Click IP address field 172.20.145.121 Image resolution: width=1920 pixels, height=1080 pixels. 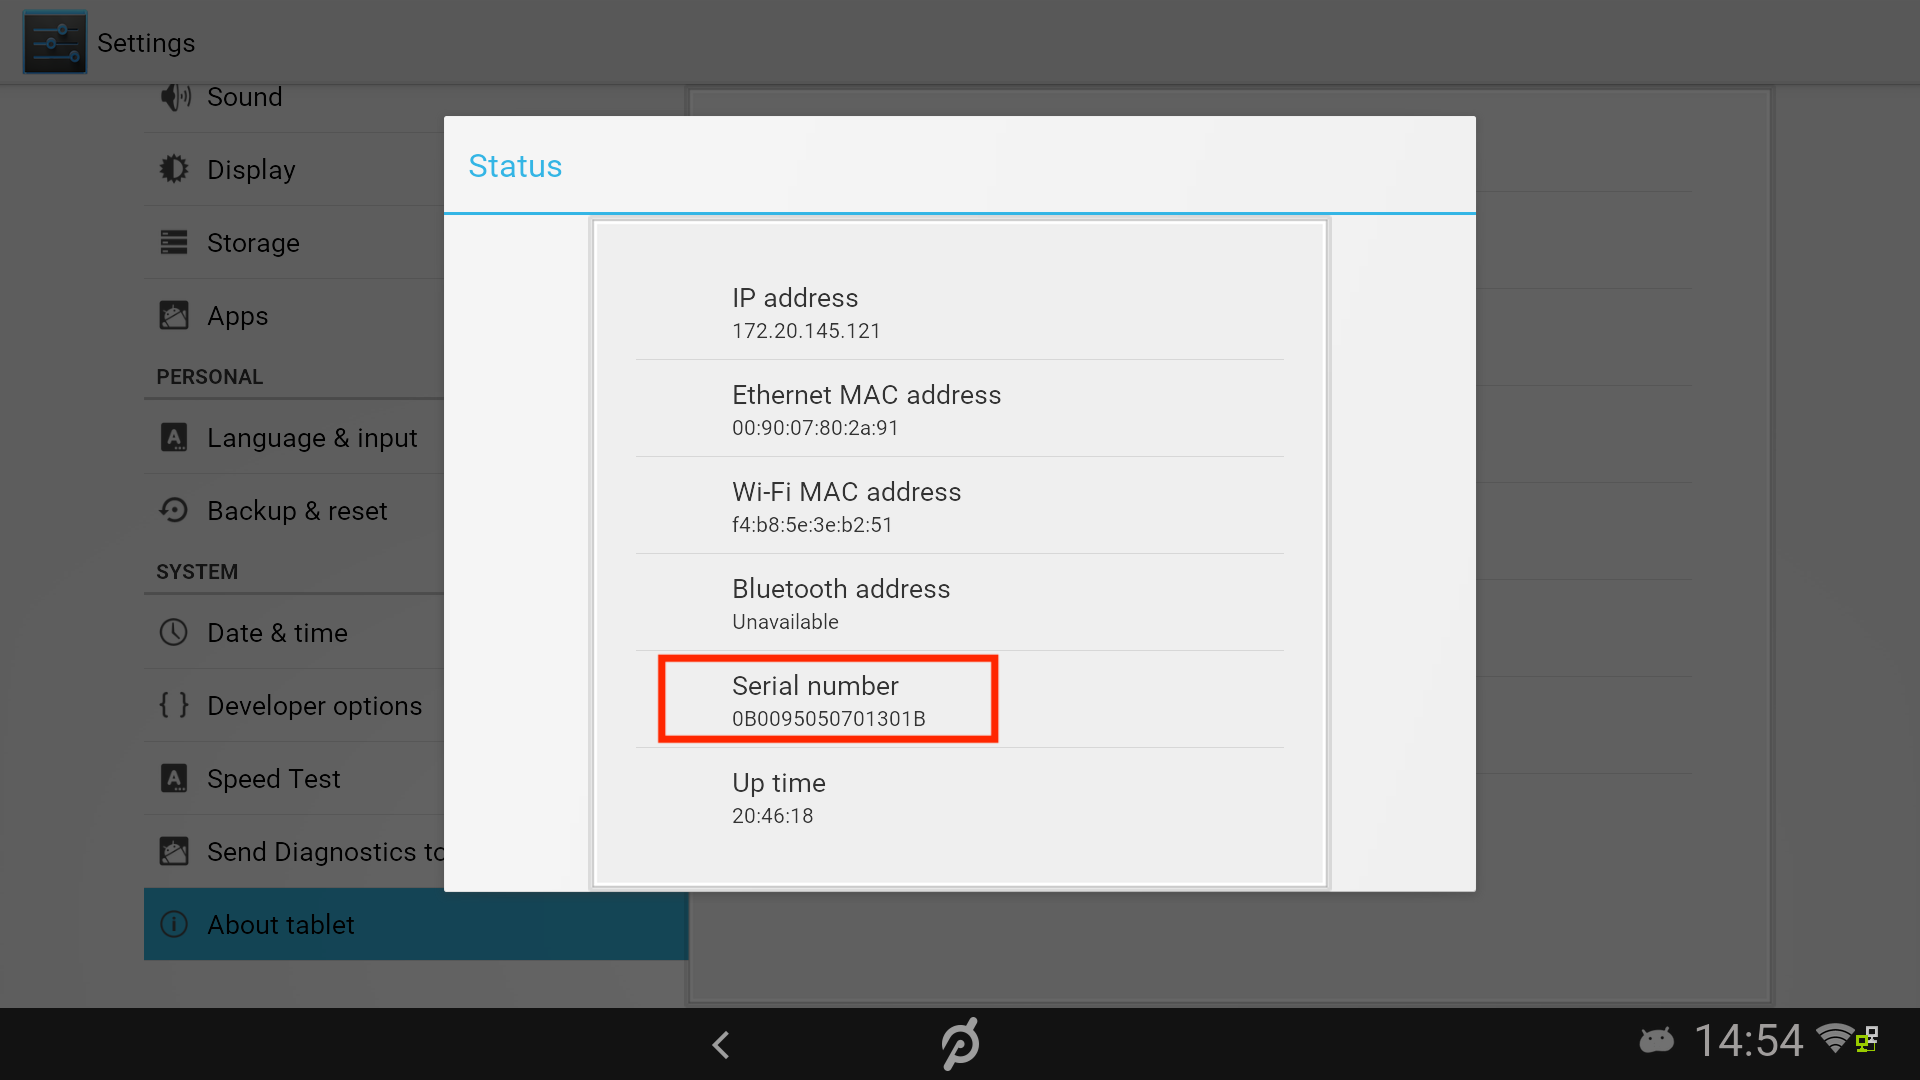[x=959, y=311]
